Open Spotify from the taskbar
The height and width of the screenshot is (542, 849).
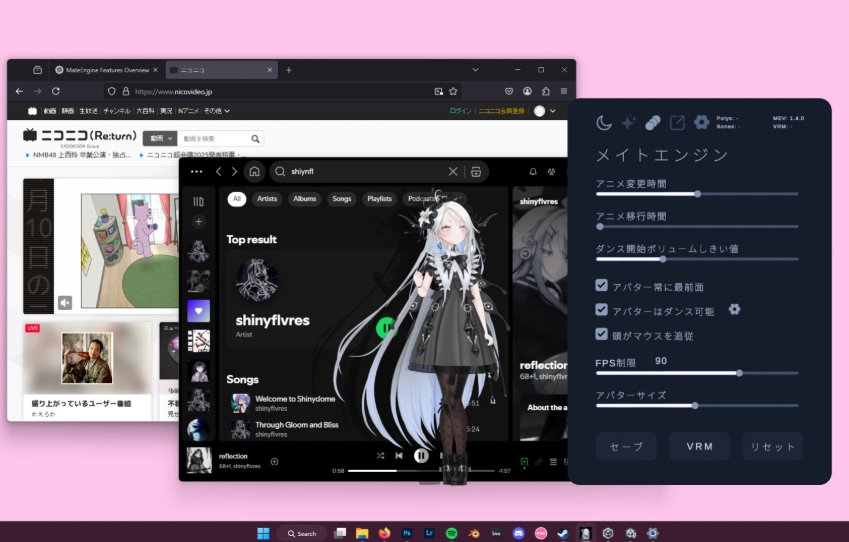point(452,533)
